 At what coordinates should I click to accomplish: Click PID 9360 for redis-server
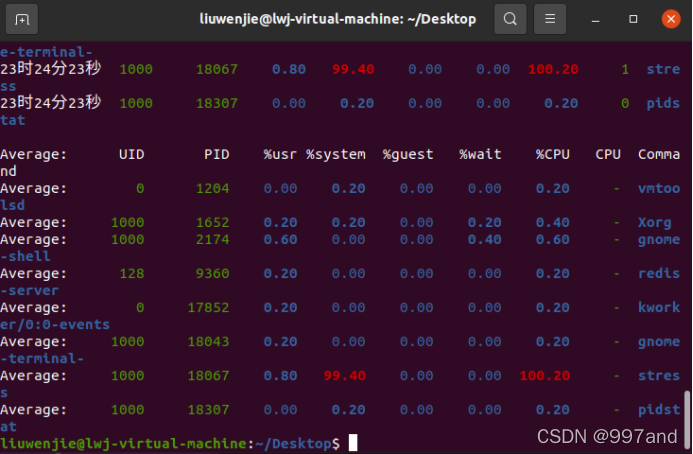[213, 273]
